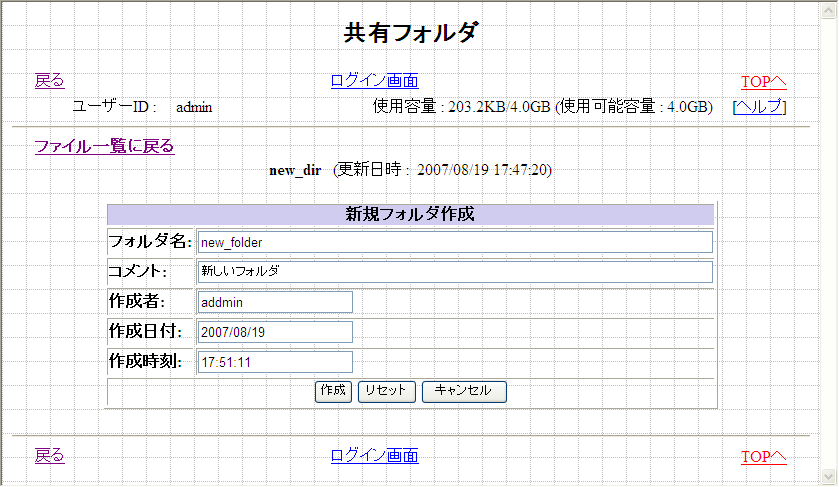This screenshot has width=839, height=487.
Task: Open the bottom ログイン画面 link
Action: [x=374, y=456]
